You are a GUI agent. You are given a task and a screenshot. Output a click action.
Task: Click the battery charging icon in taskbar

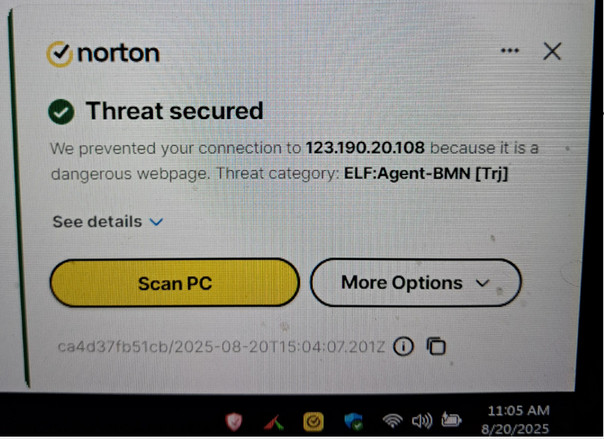click(451, 420)
